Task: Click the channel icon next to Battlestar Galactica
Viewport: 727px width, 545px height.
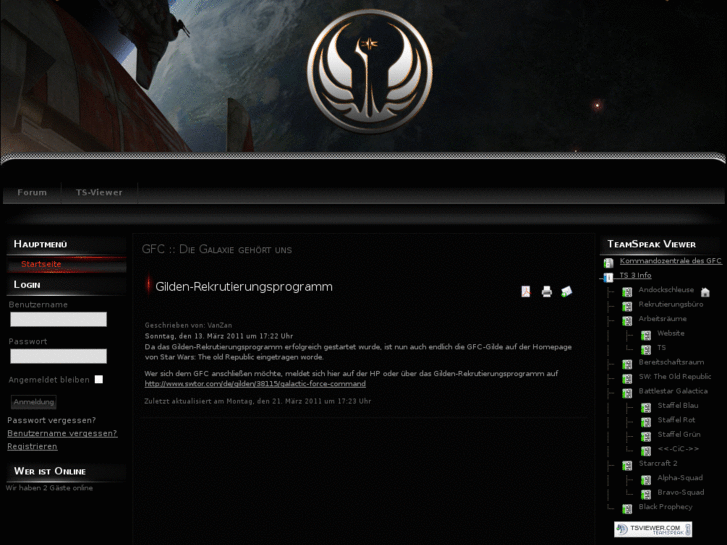Action: 627,393
